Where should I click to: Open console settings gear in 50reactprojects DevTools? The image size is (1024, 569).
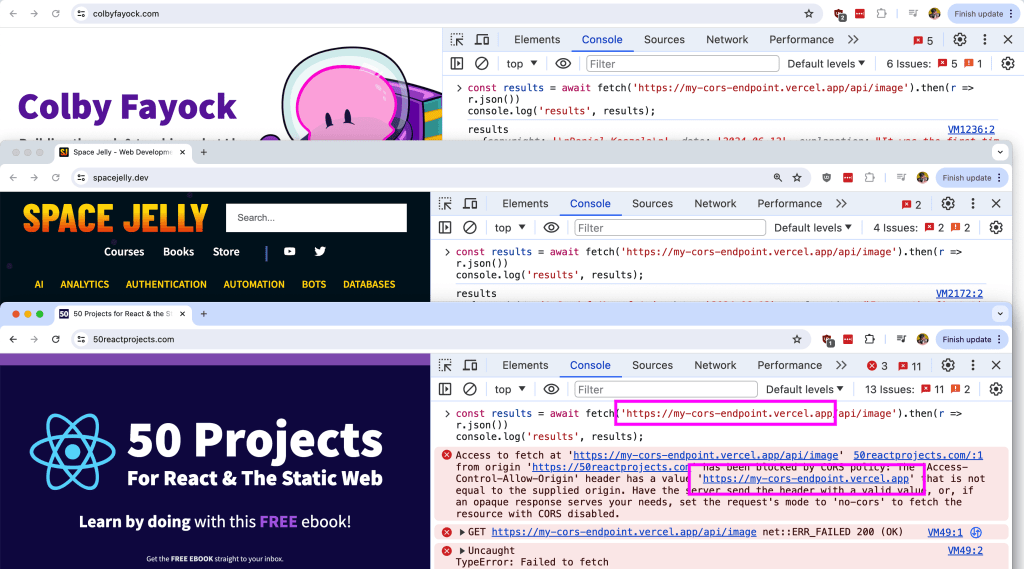pos(996,389)
